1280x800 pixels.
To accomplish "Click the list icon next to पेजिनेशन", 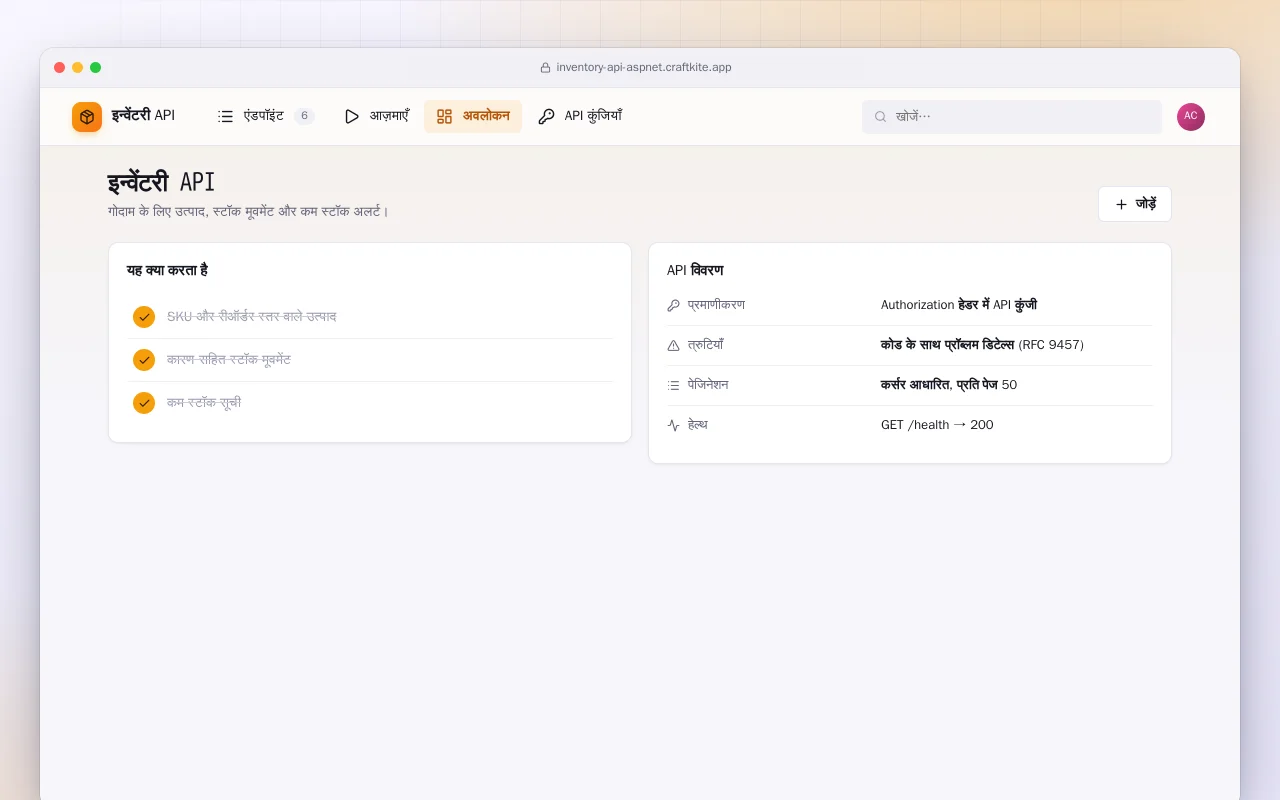I will [x=673, y=385].
